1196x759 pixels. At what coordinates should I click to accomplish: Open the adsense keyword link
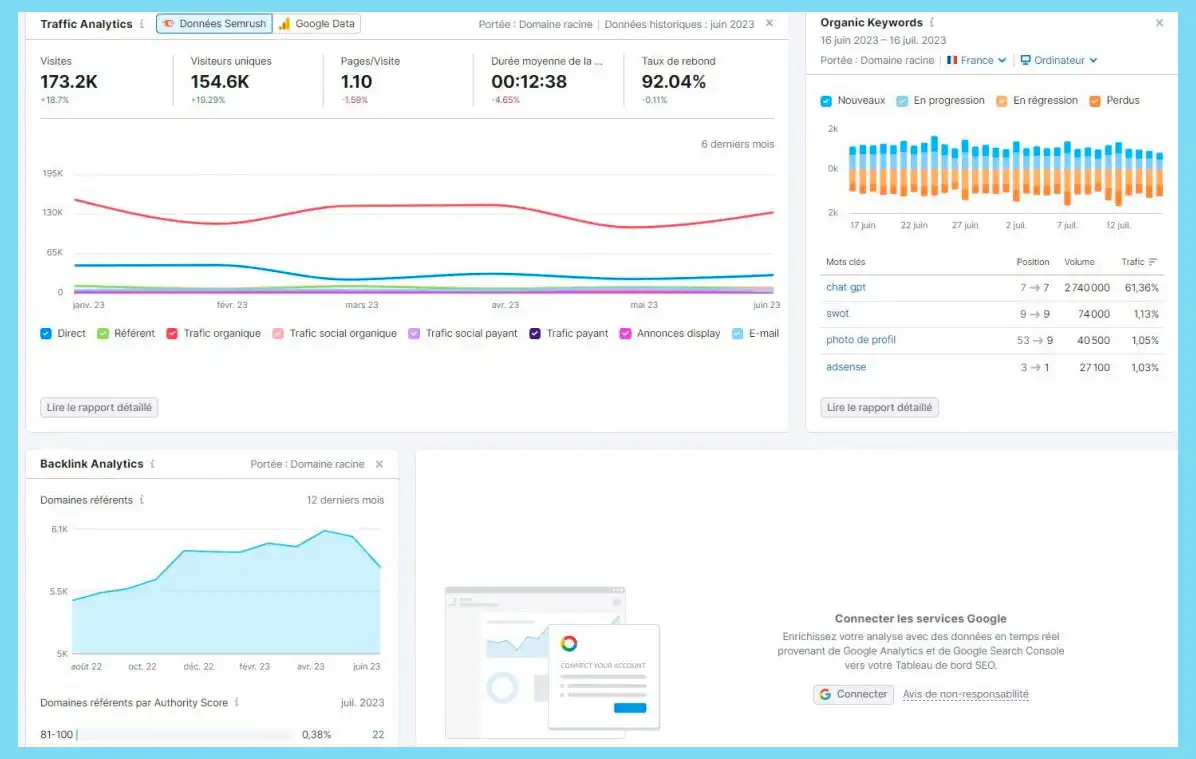point(846,367)
